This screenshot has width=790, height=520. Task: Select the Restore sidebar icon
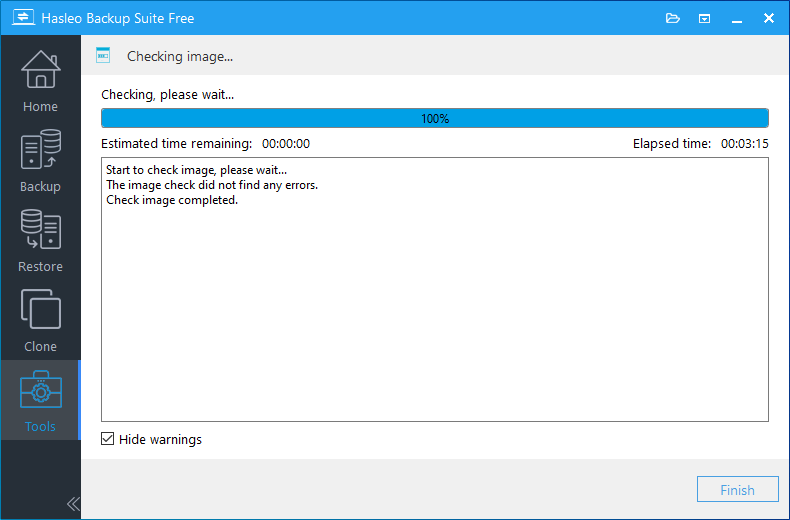click(x=40, y=231)
